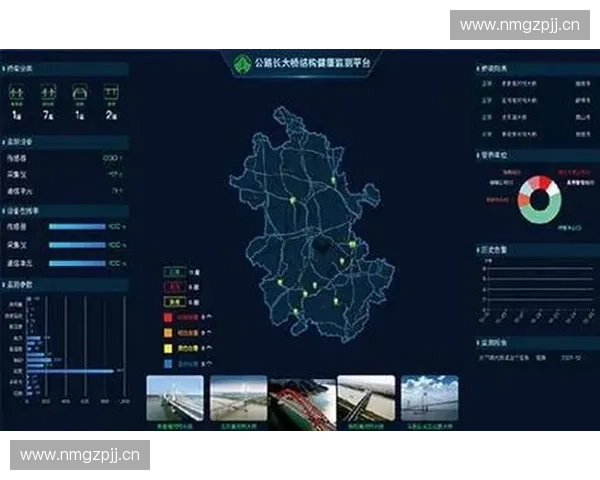This screenshot has height=480, width=600.
Task: Select the first row in the bridge list panel
Action: click(536, 83)
